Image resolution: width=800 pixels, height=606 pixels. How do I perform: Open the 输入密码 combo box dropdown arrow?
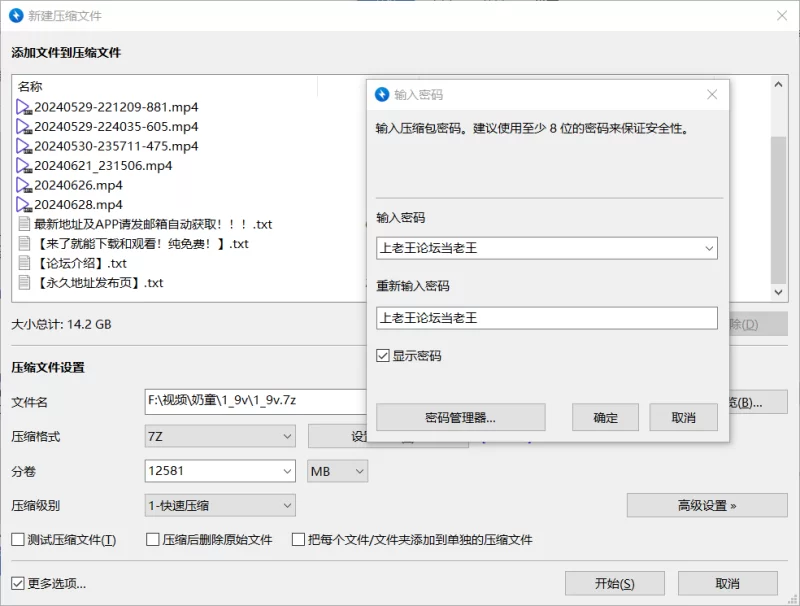[x=709, y=248]
